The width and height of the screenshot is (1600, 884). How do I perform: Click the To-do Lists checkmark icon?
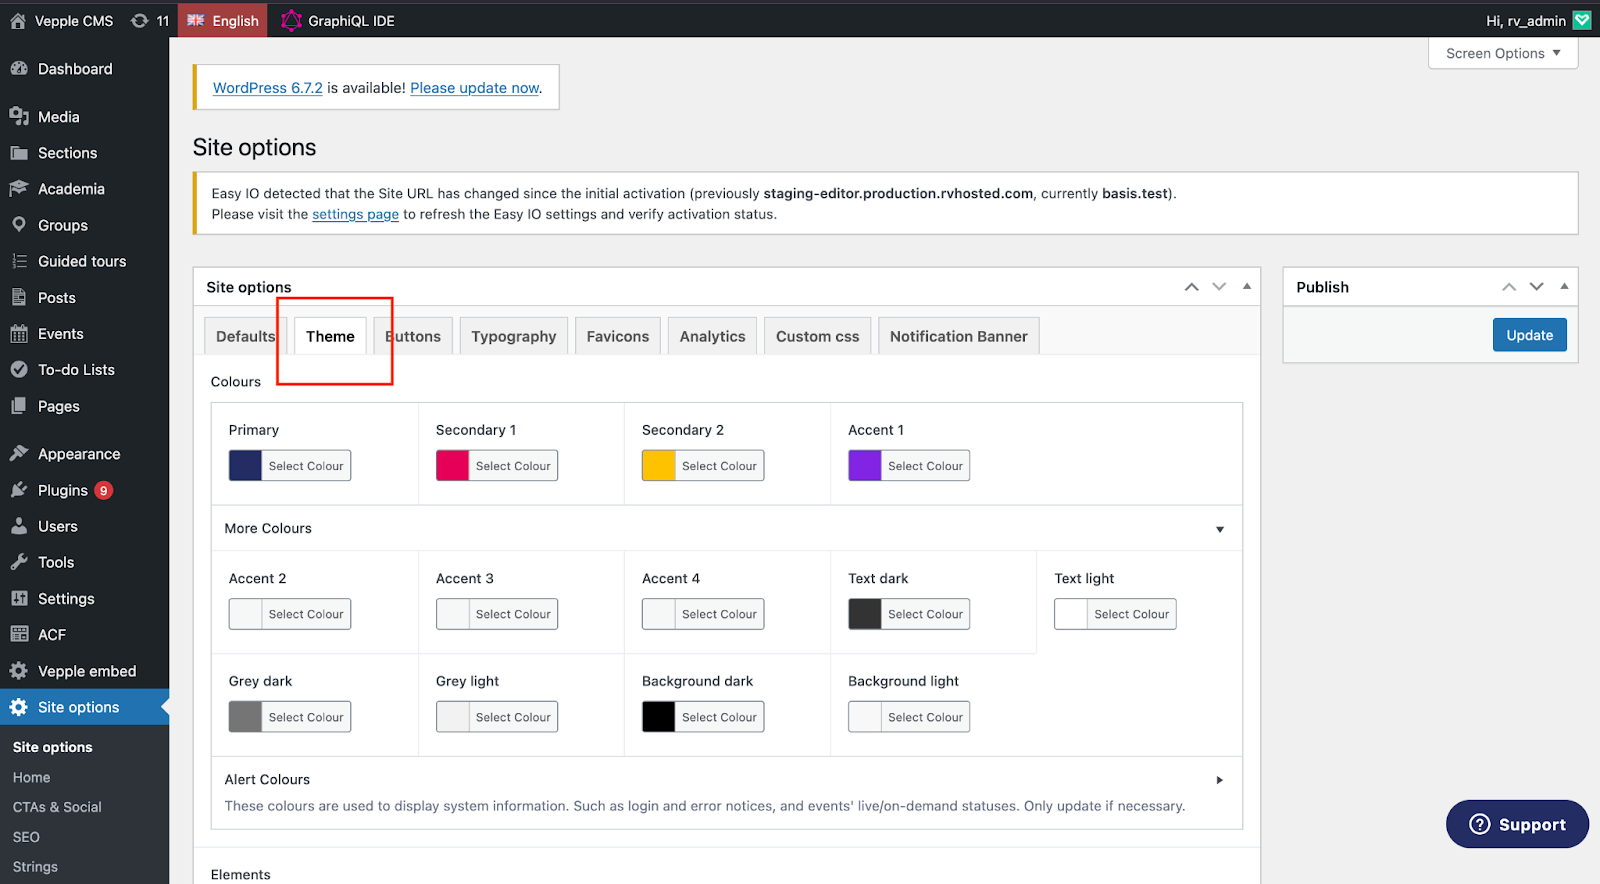19,370
